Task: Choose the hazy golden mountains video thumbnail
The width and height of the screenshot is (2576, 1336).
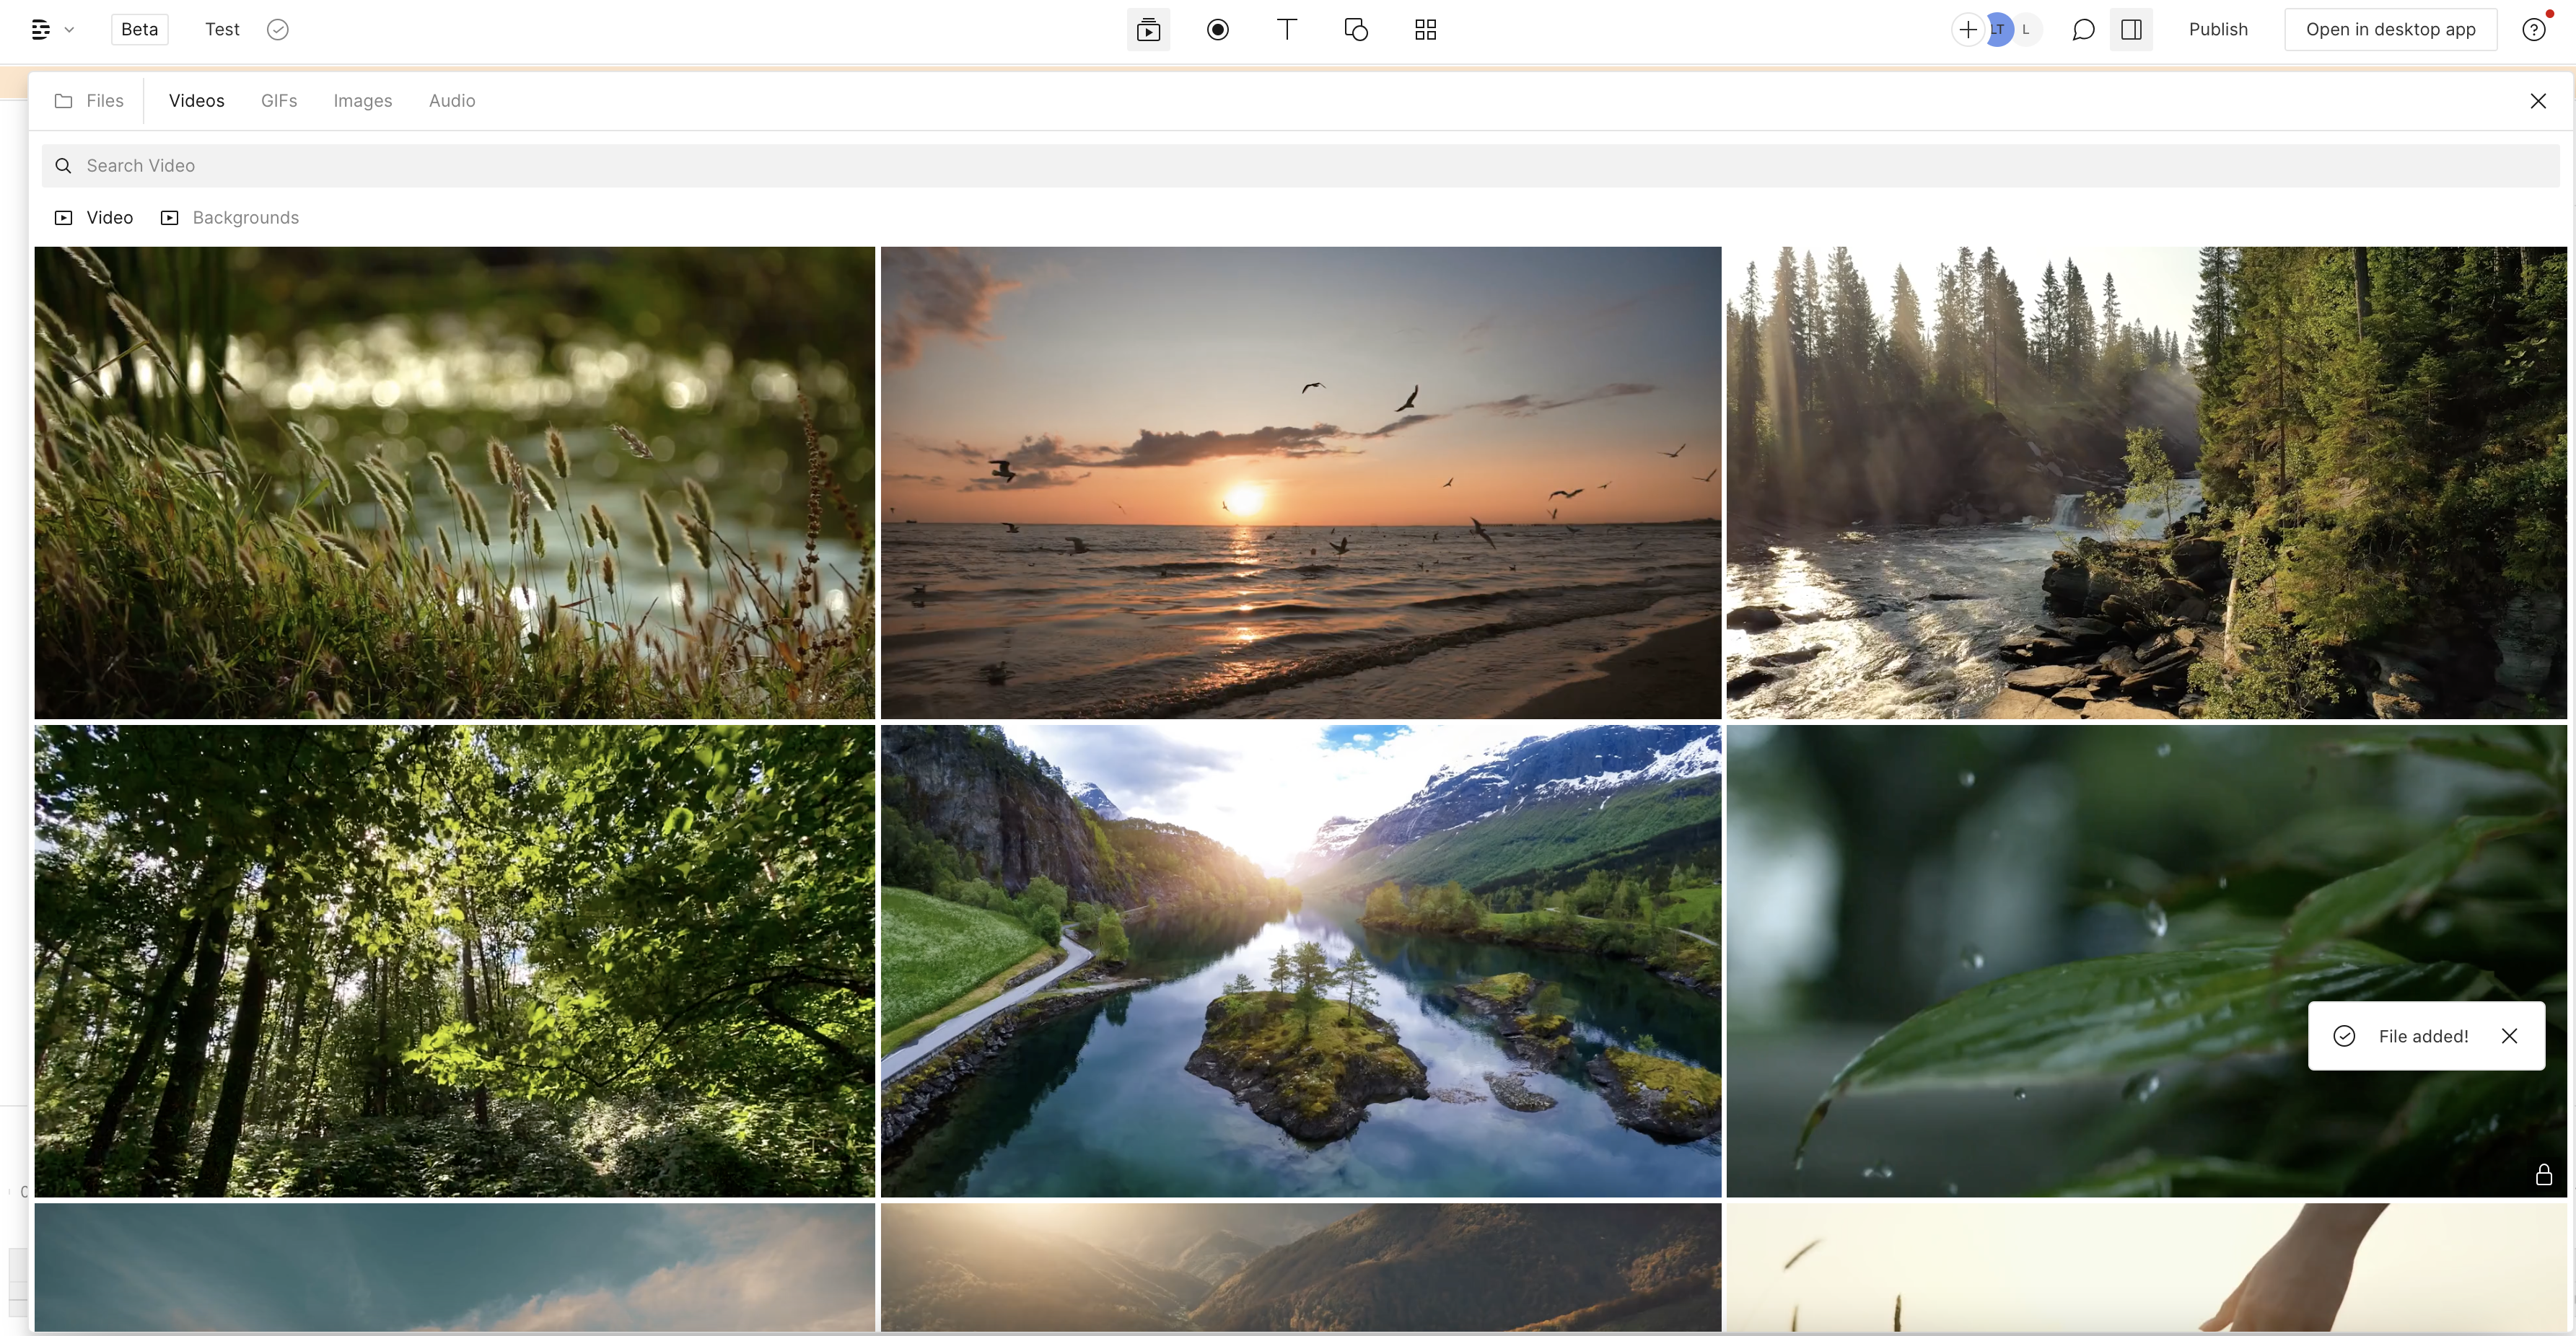Action: [x=1301, y=1267]
